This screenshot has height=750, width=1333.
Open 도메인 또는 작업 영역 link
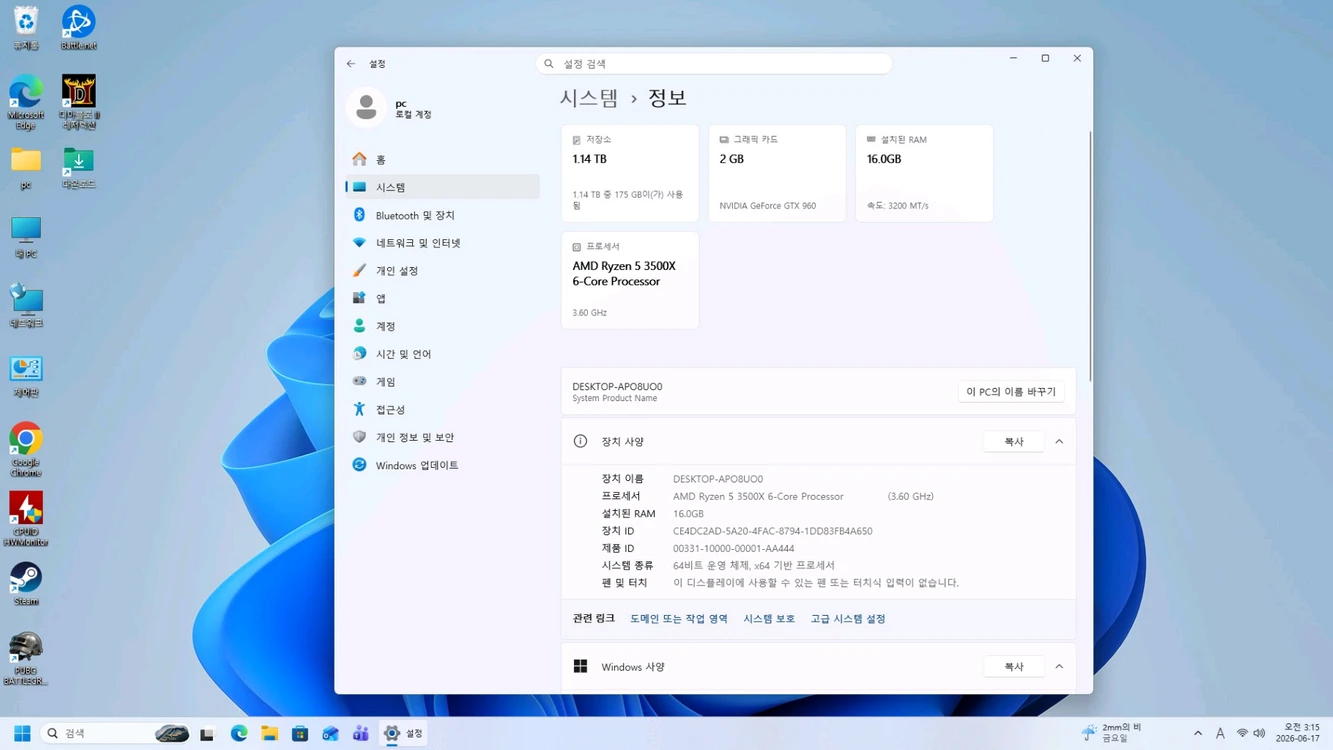coord(679,619)
